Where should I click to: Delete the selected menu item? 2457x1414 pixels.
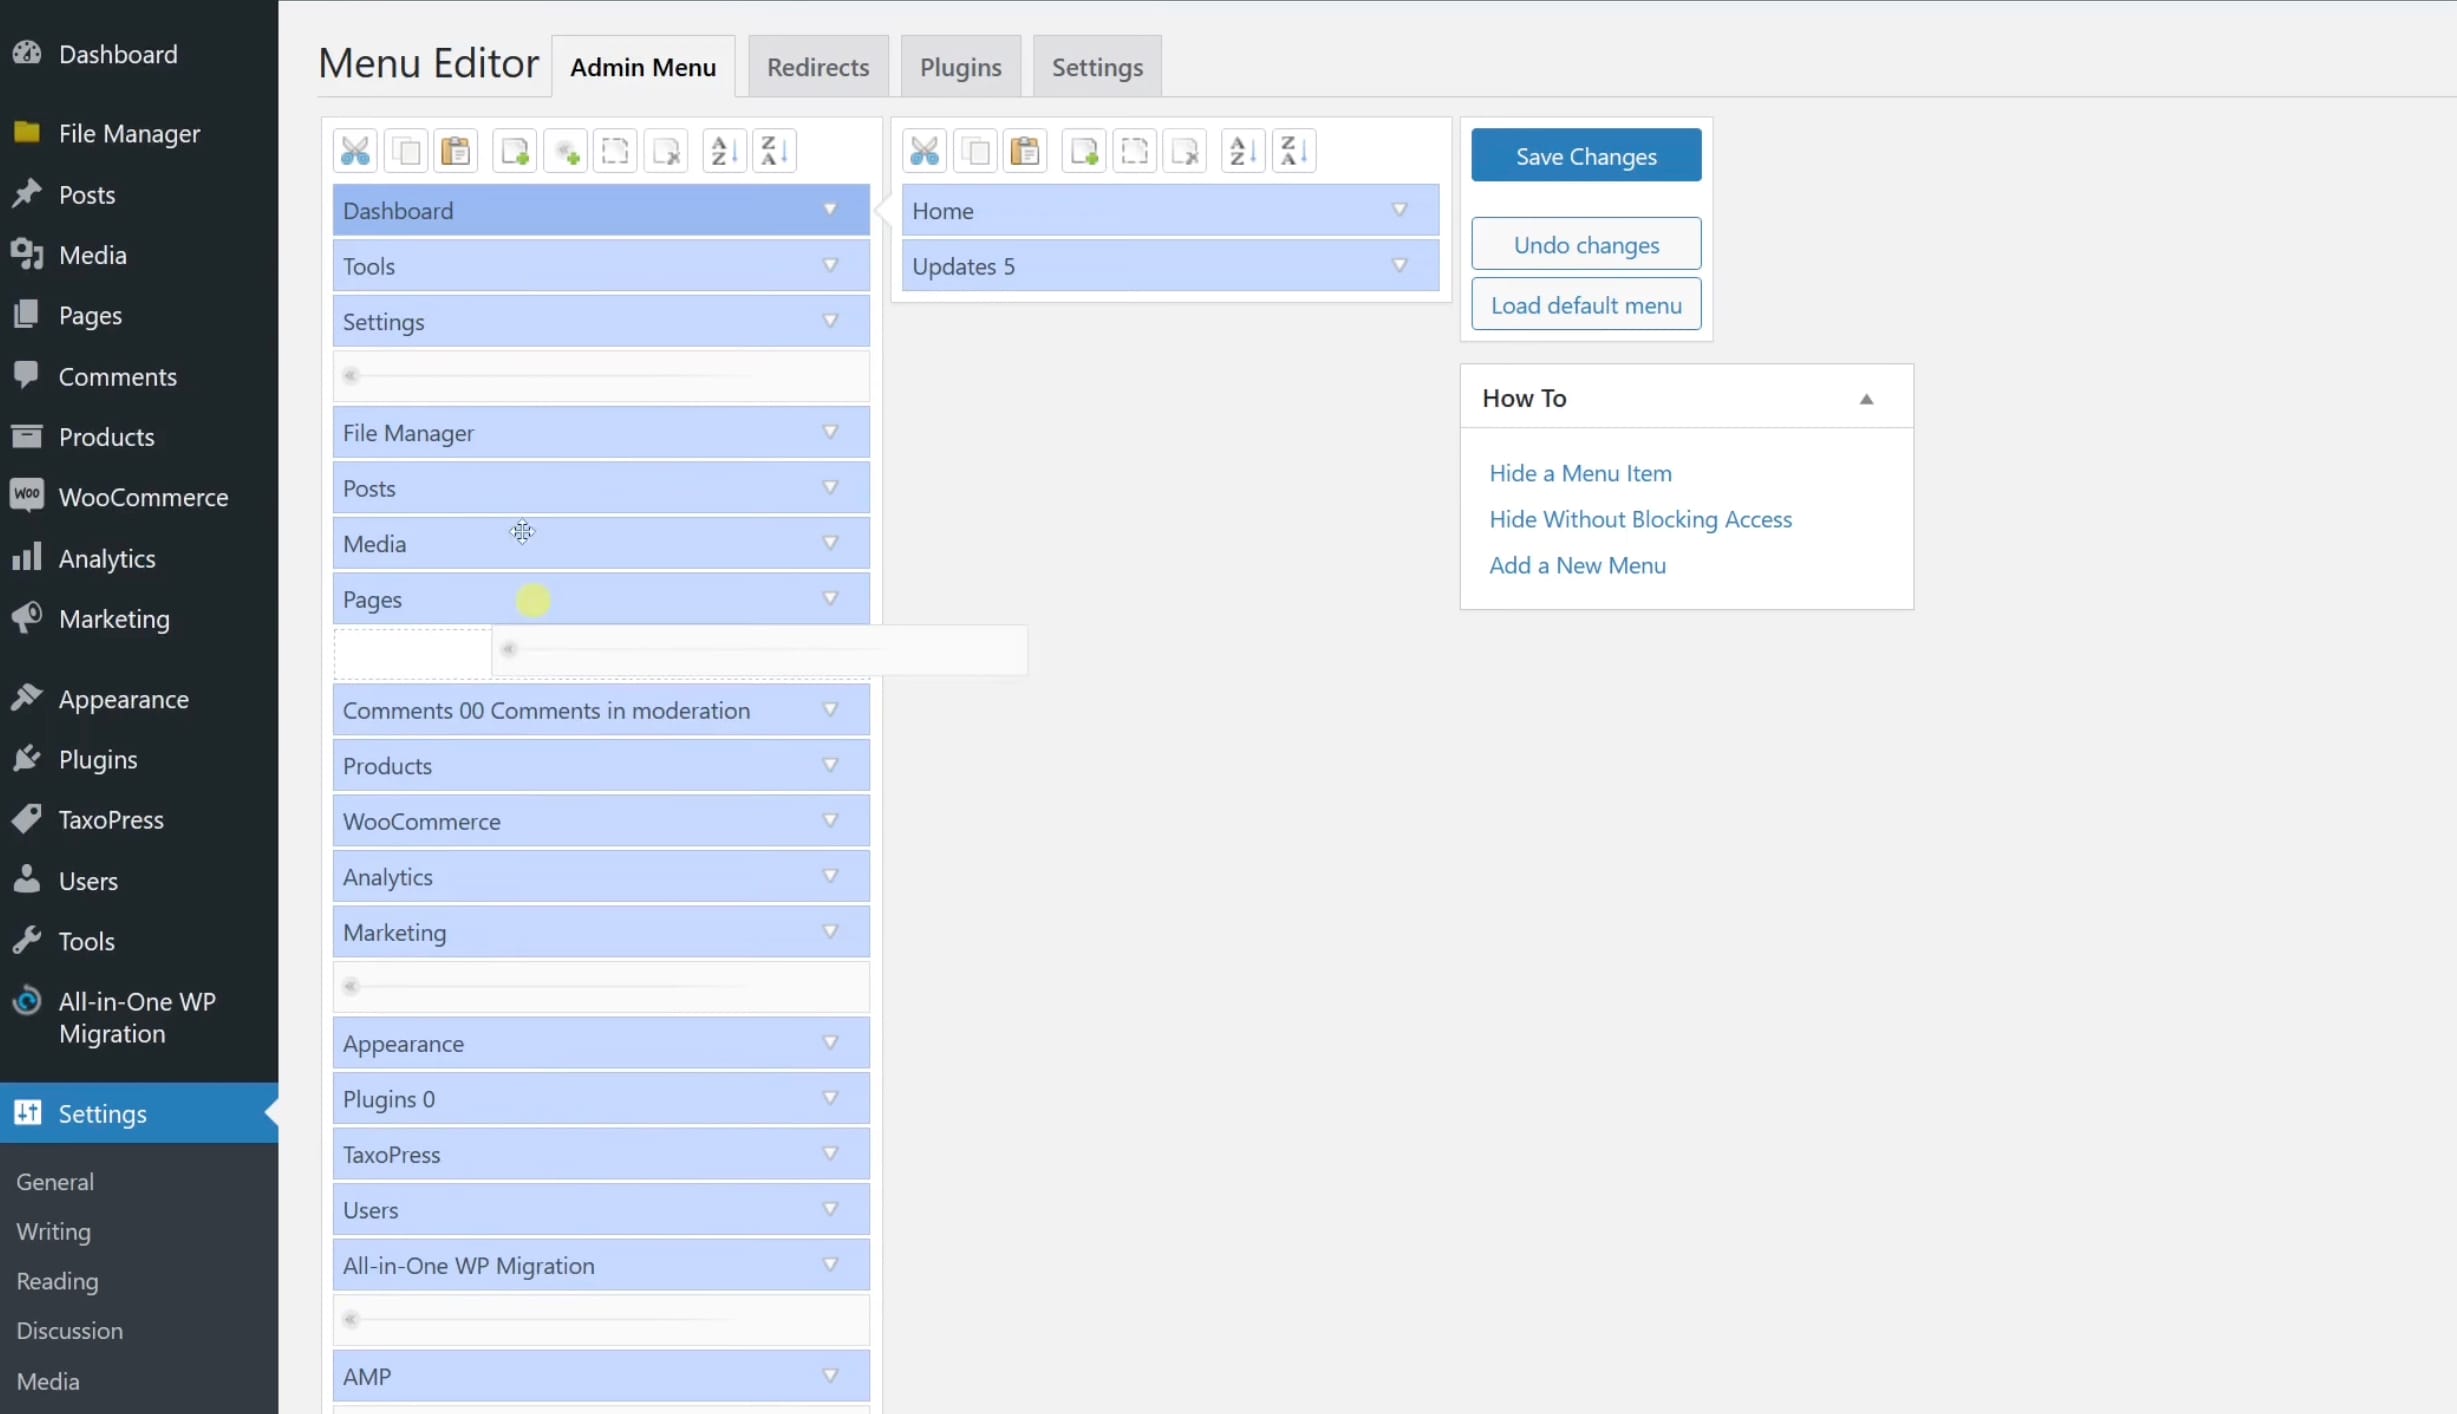[x=665, y=151]
